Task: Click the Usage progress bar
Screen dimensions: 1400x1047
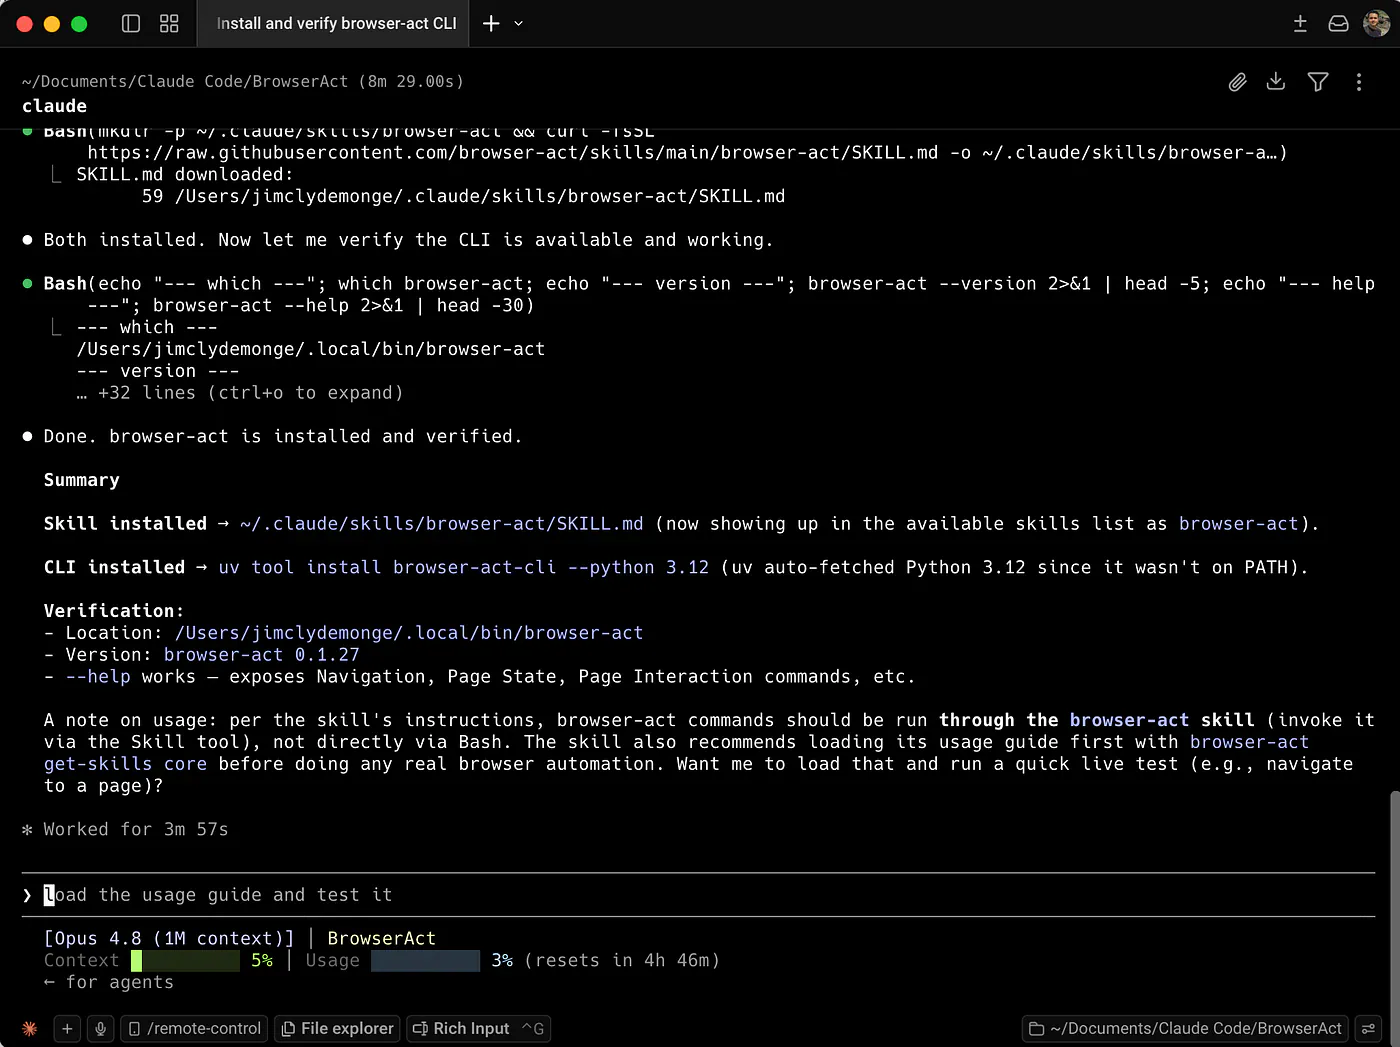Action: 425,961
